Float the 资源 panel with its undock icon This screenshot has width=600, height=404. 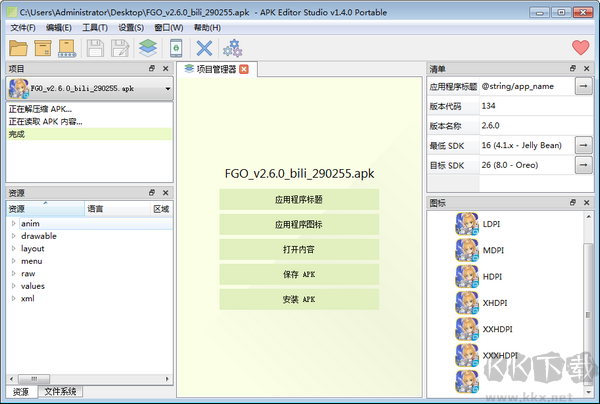pos(152,192)
